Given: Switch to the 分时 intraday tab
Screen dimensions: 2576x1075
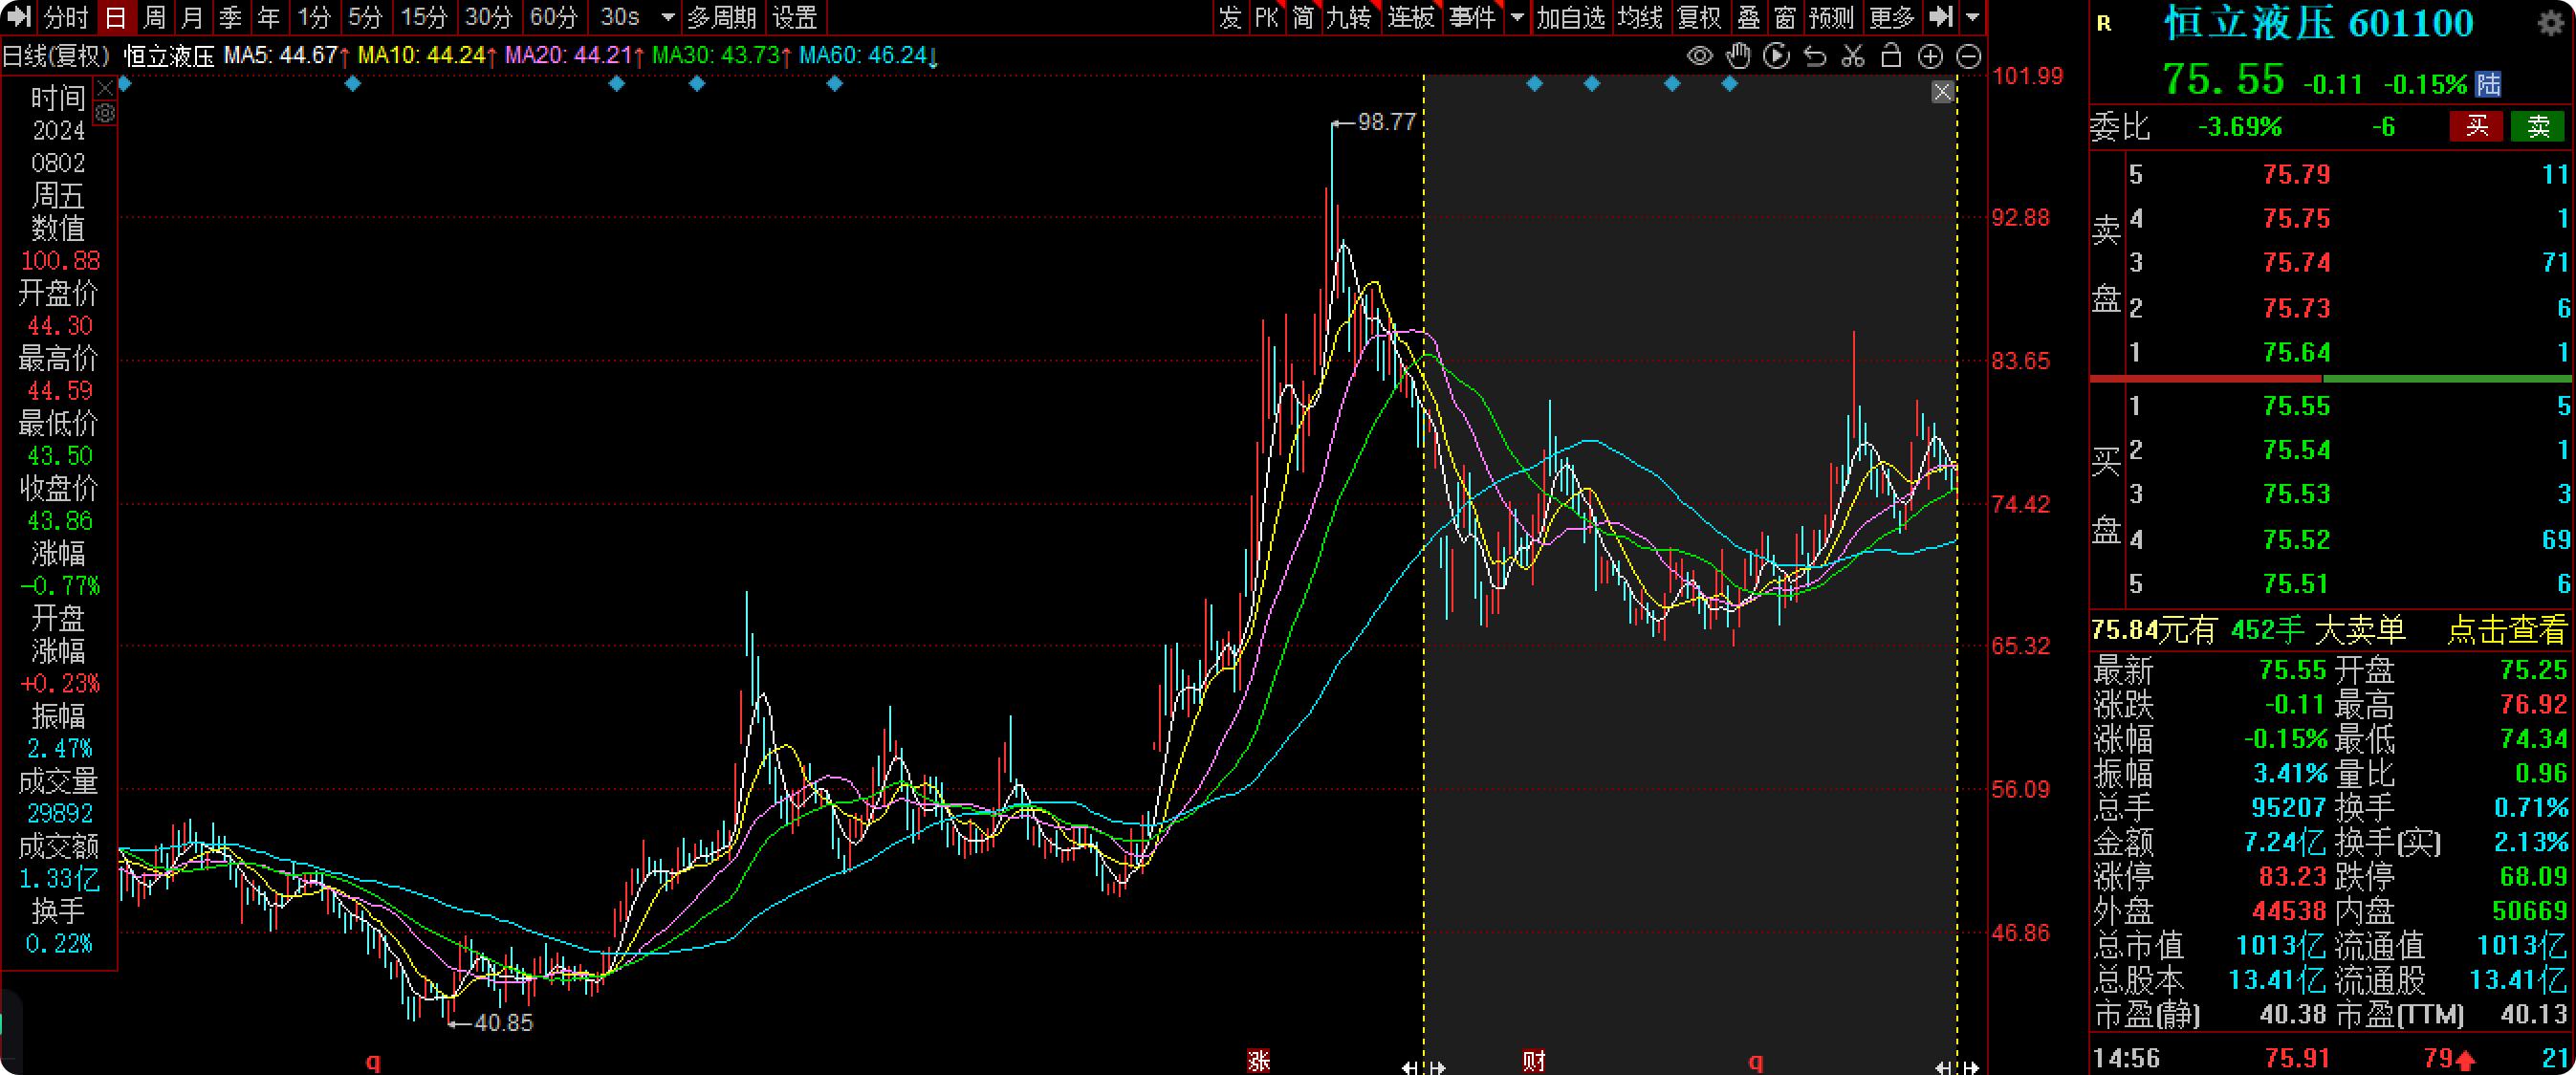Looking at the screenshot, I should click(x=66, y=17).
